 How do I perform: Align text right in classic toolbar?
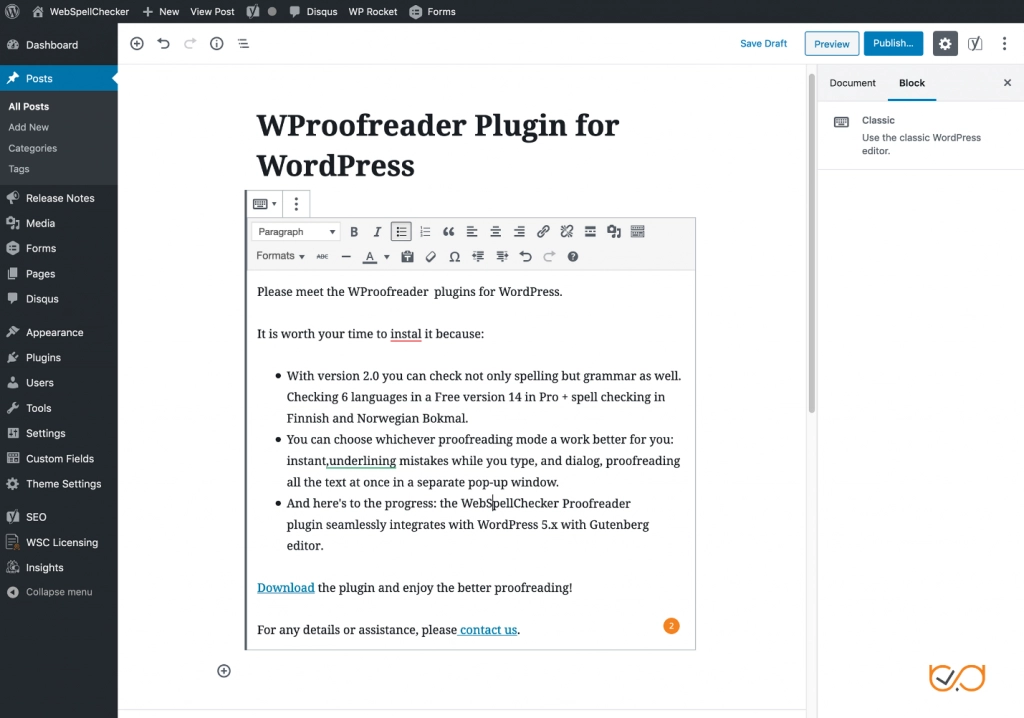tap(519, 231)
